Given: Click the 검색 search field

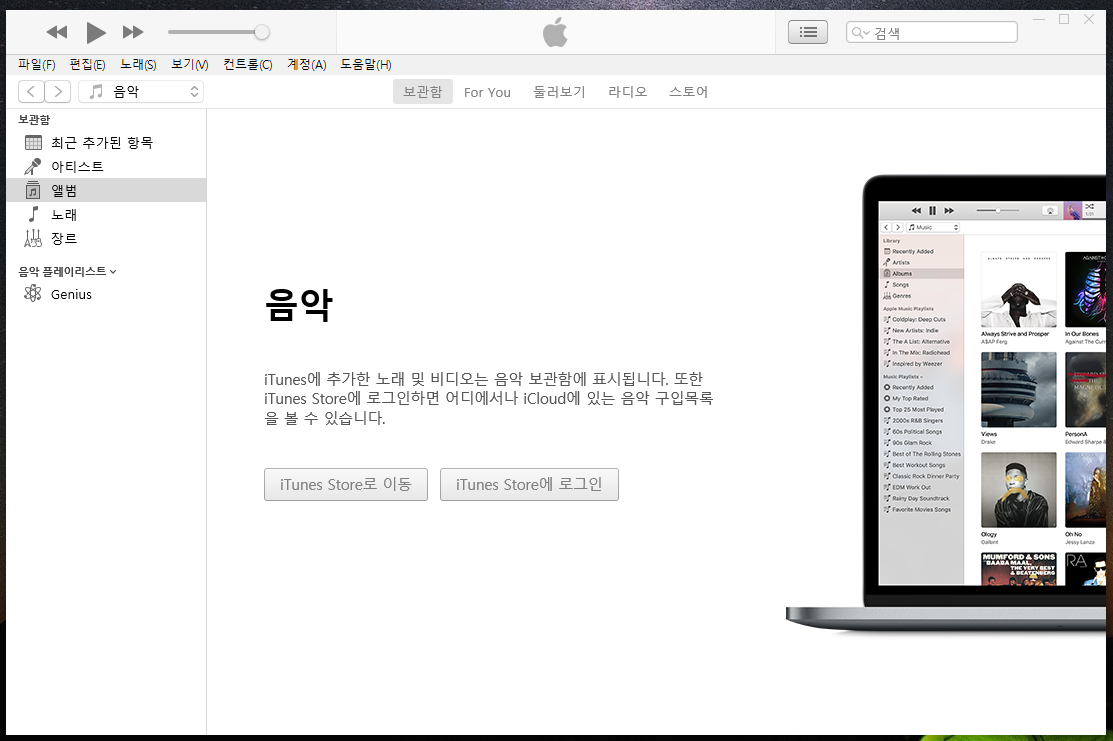Looking at the screenshot, I should pyautogui.click(x=931, y=32).
